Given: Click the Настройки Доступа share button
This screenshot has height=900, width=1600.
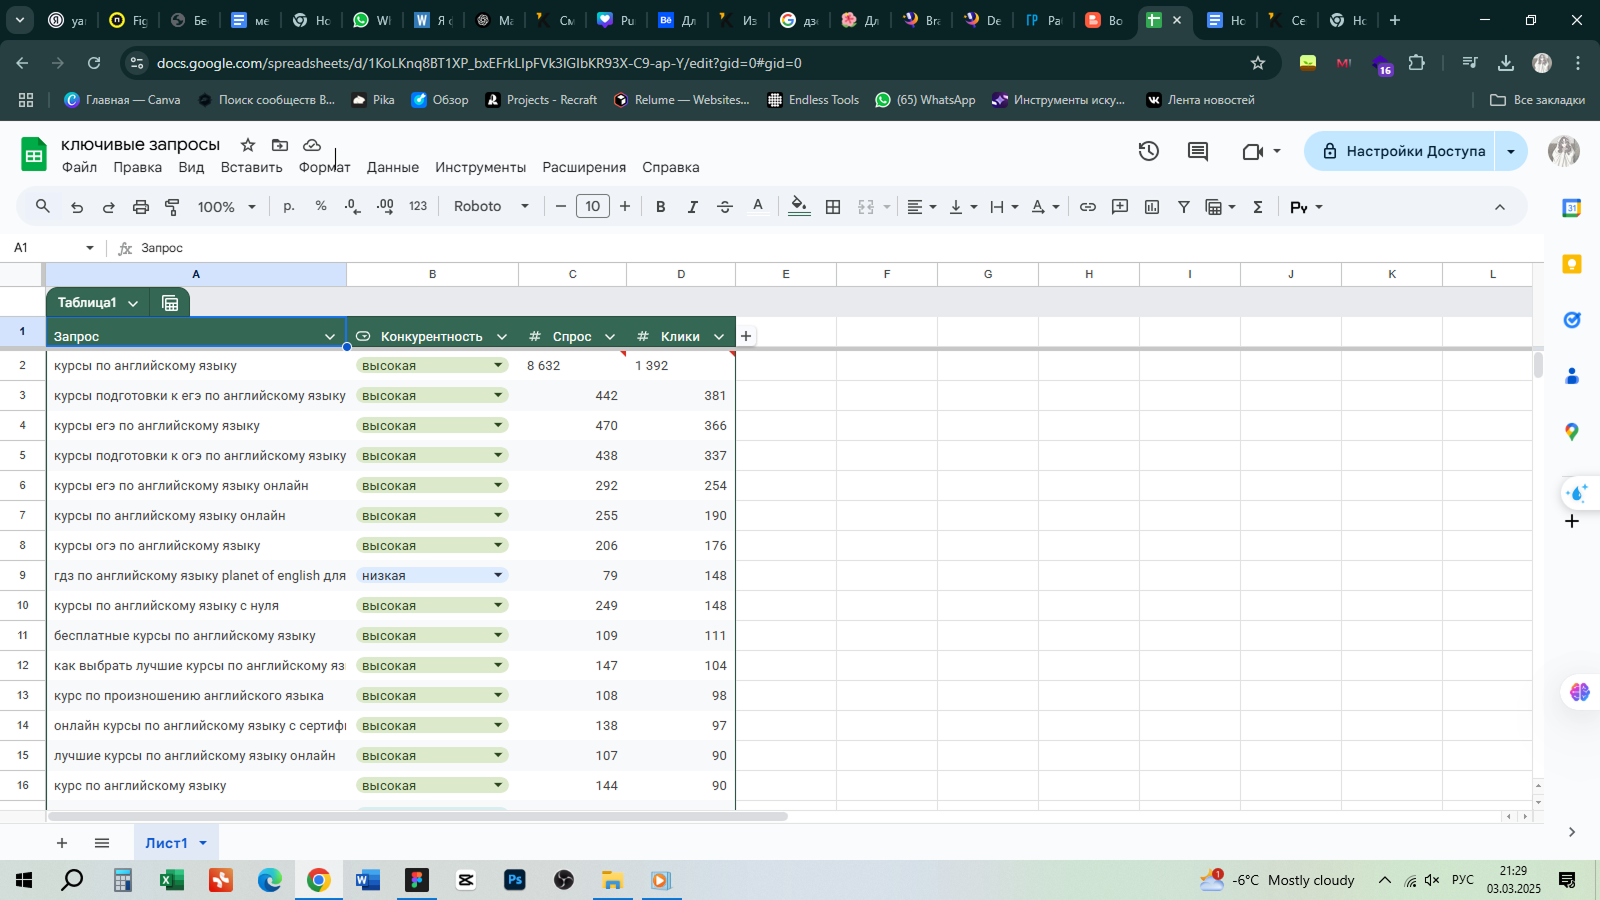Looking at the screenshot, I should point(1401,151).
